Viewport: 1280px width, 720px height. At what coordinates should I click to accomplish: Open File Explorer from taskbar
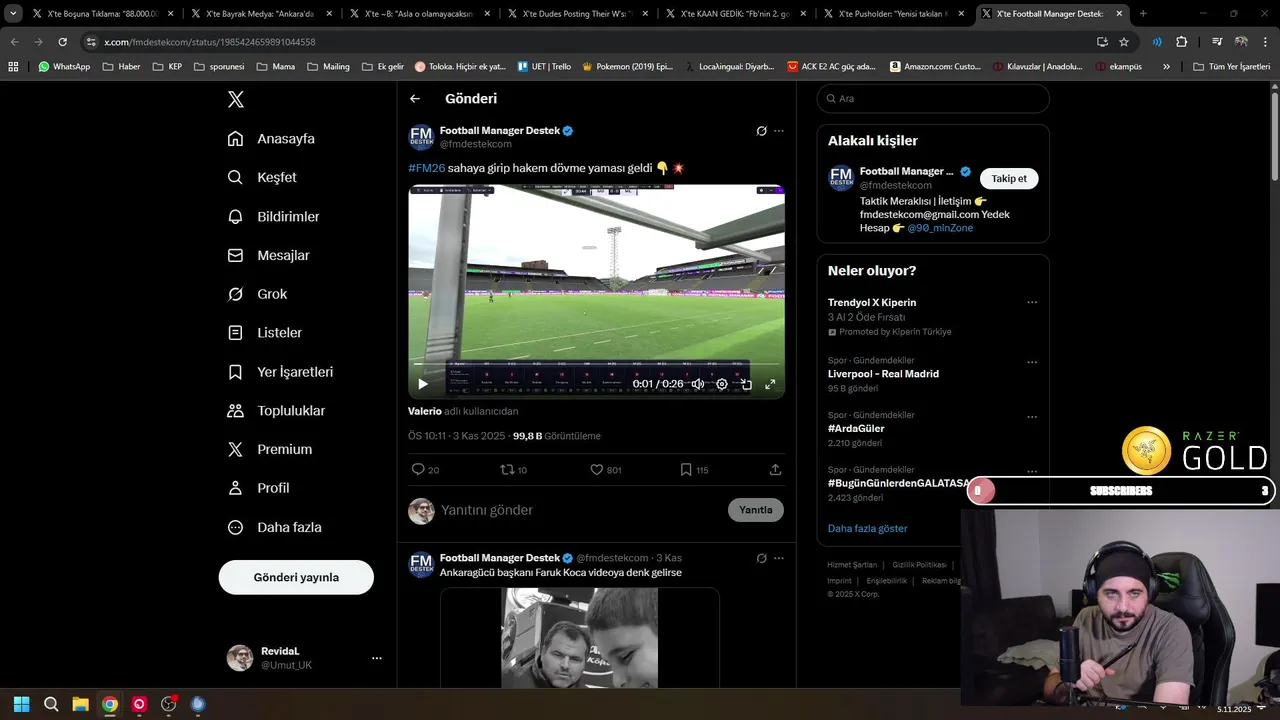tap(80, 704)
